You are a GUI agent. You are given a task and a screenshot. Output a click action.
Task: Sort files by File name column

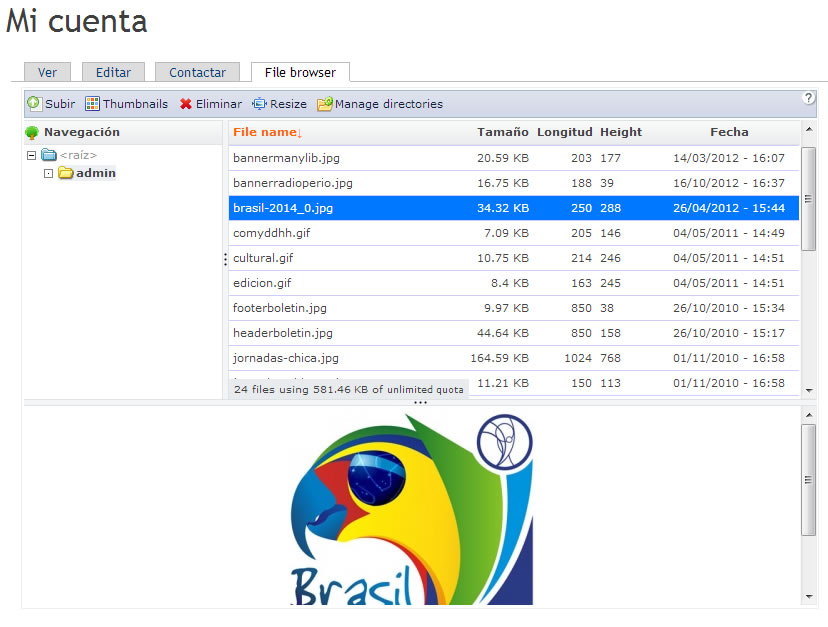[267, 132]
